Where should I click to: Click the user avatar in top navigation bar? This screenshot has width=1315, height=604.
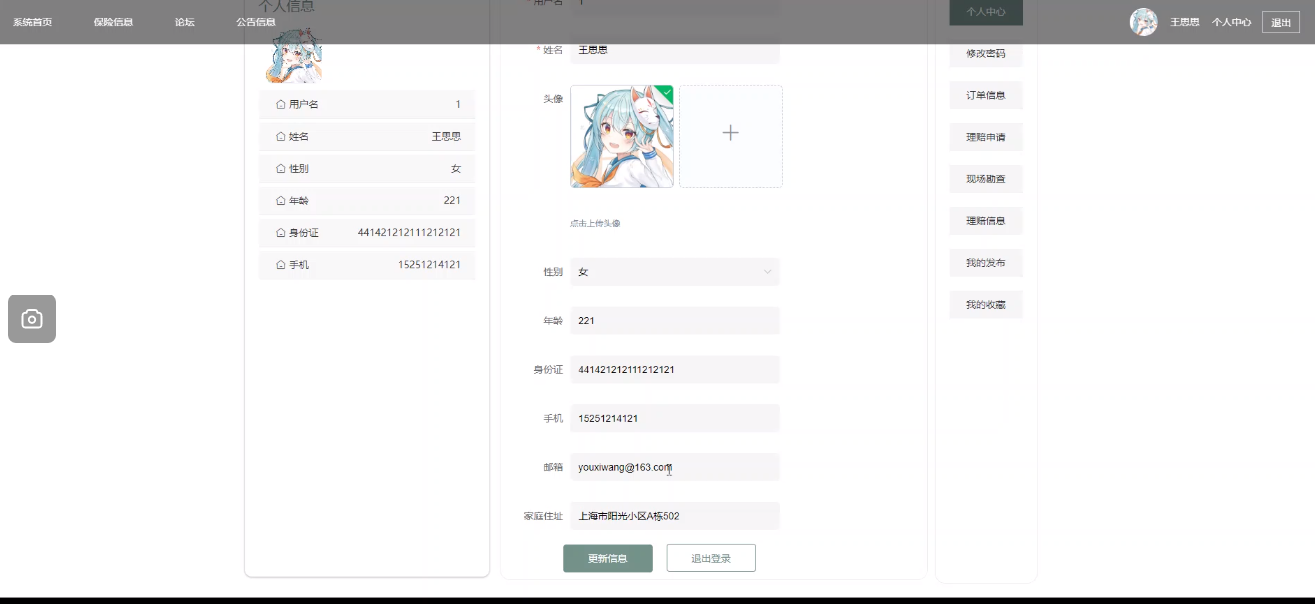click(1143, 22)
